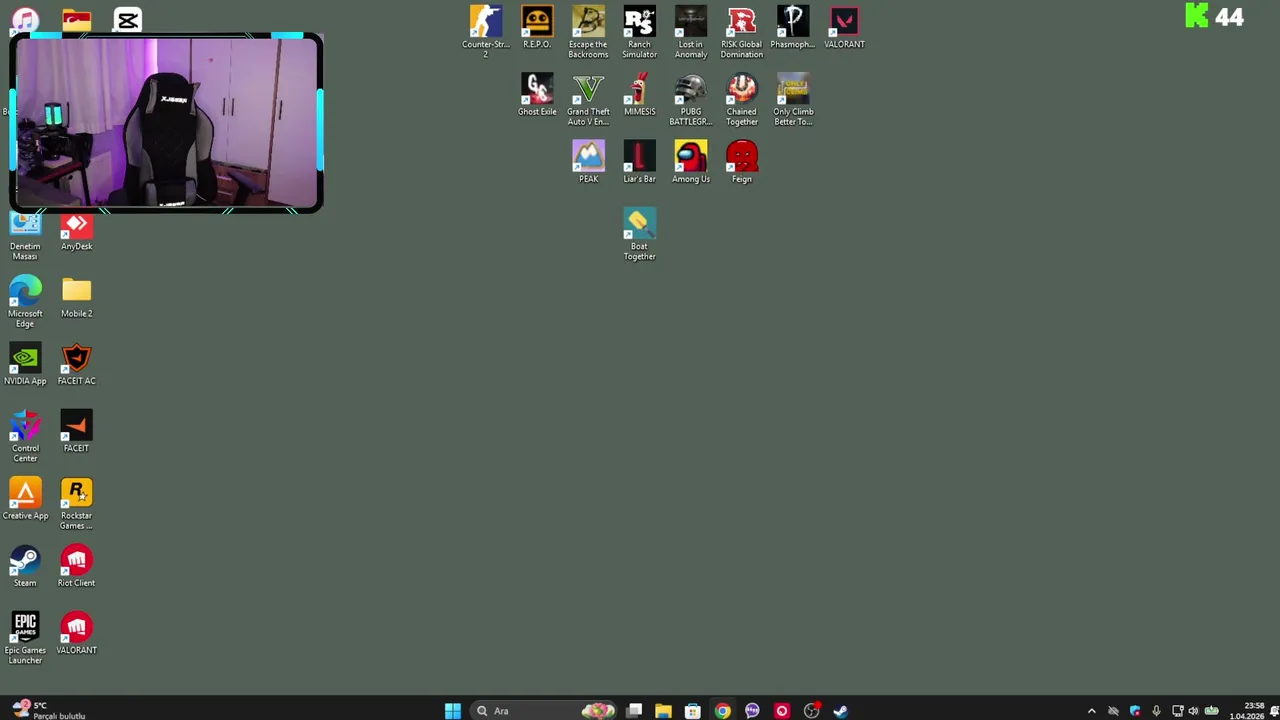
Task: Open the Rockstar Games Launcher shortcut
Action: [x=76, y=503]
